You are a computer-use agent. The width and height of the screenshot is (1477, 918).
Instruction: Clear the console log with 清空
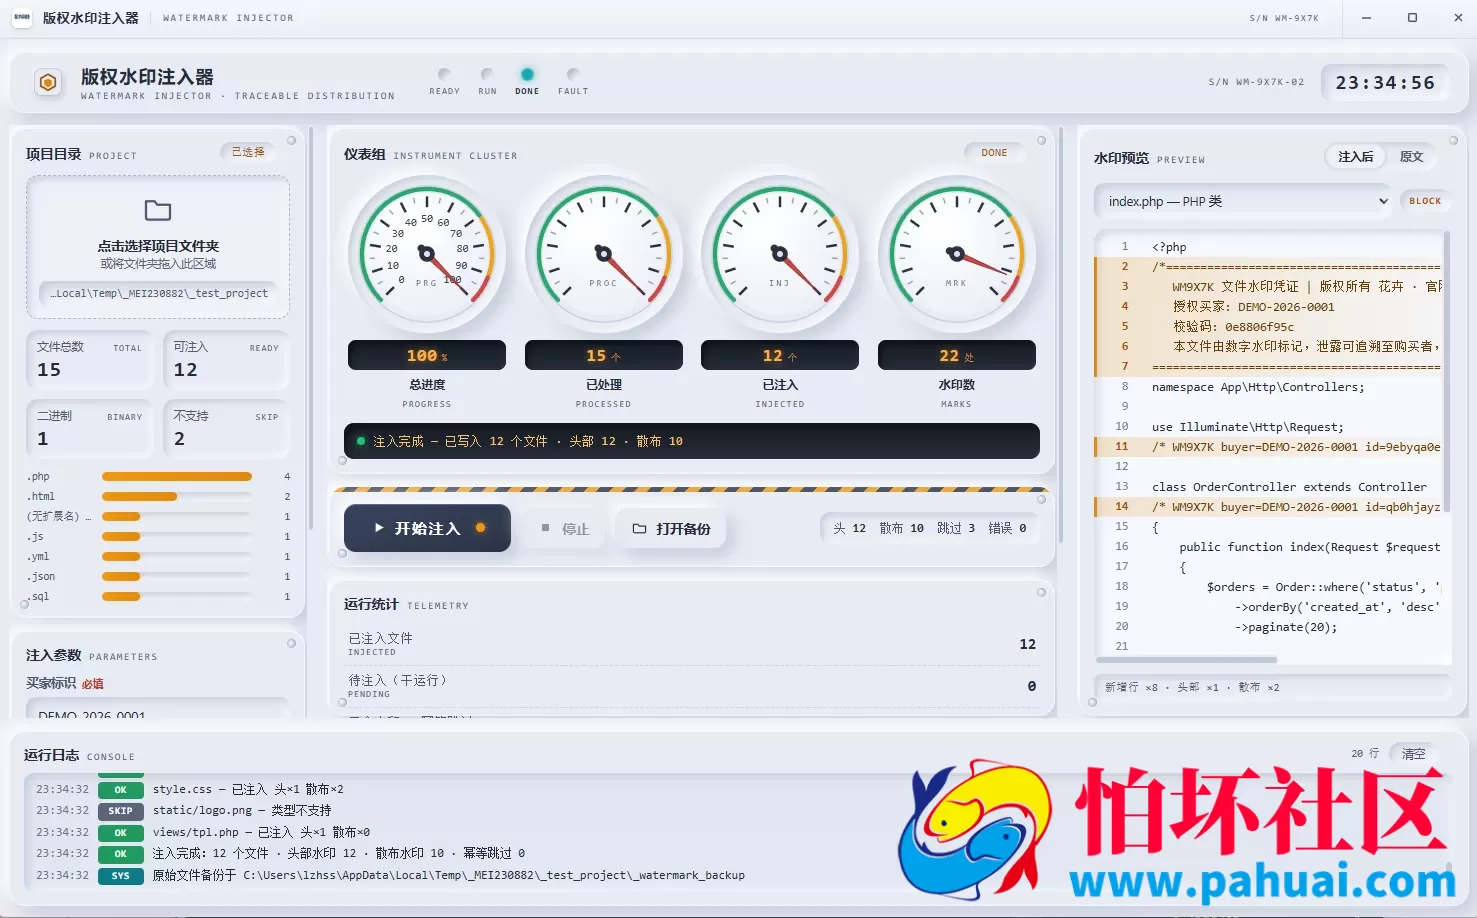(1413, 754)
